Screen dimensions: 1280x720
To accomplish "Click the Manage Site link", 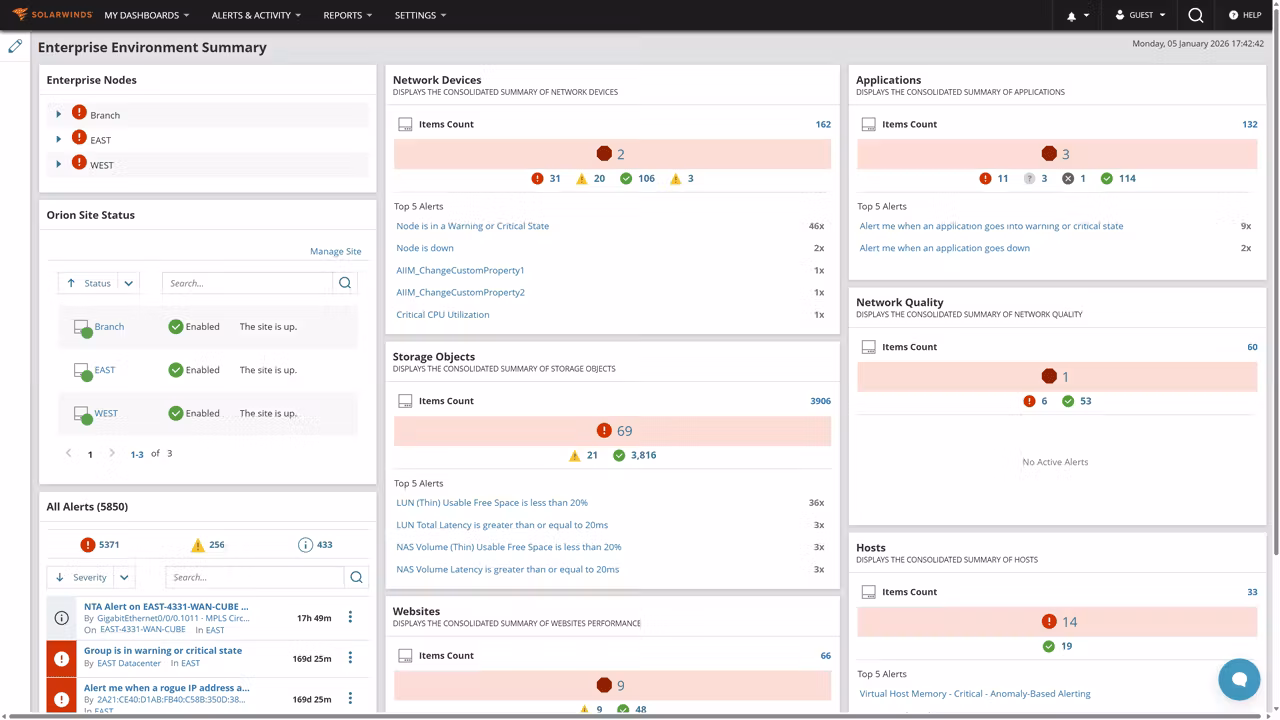I will (x=335, y=251).
